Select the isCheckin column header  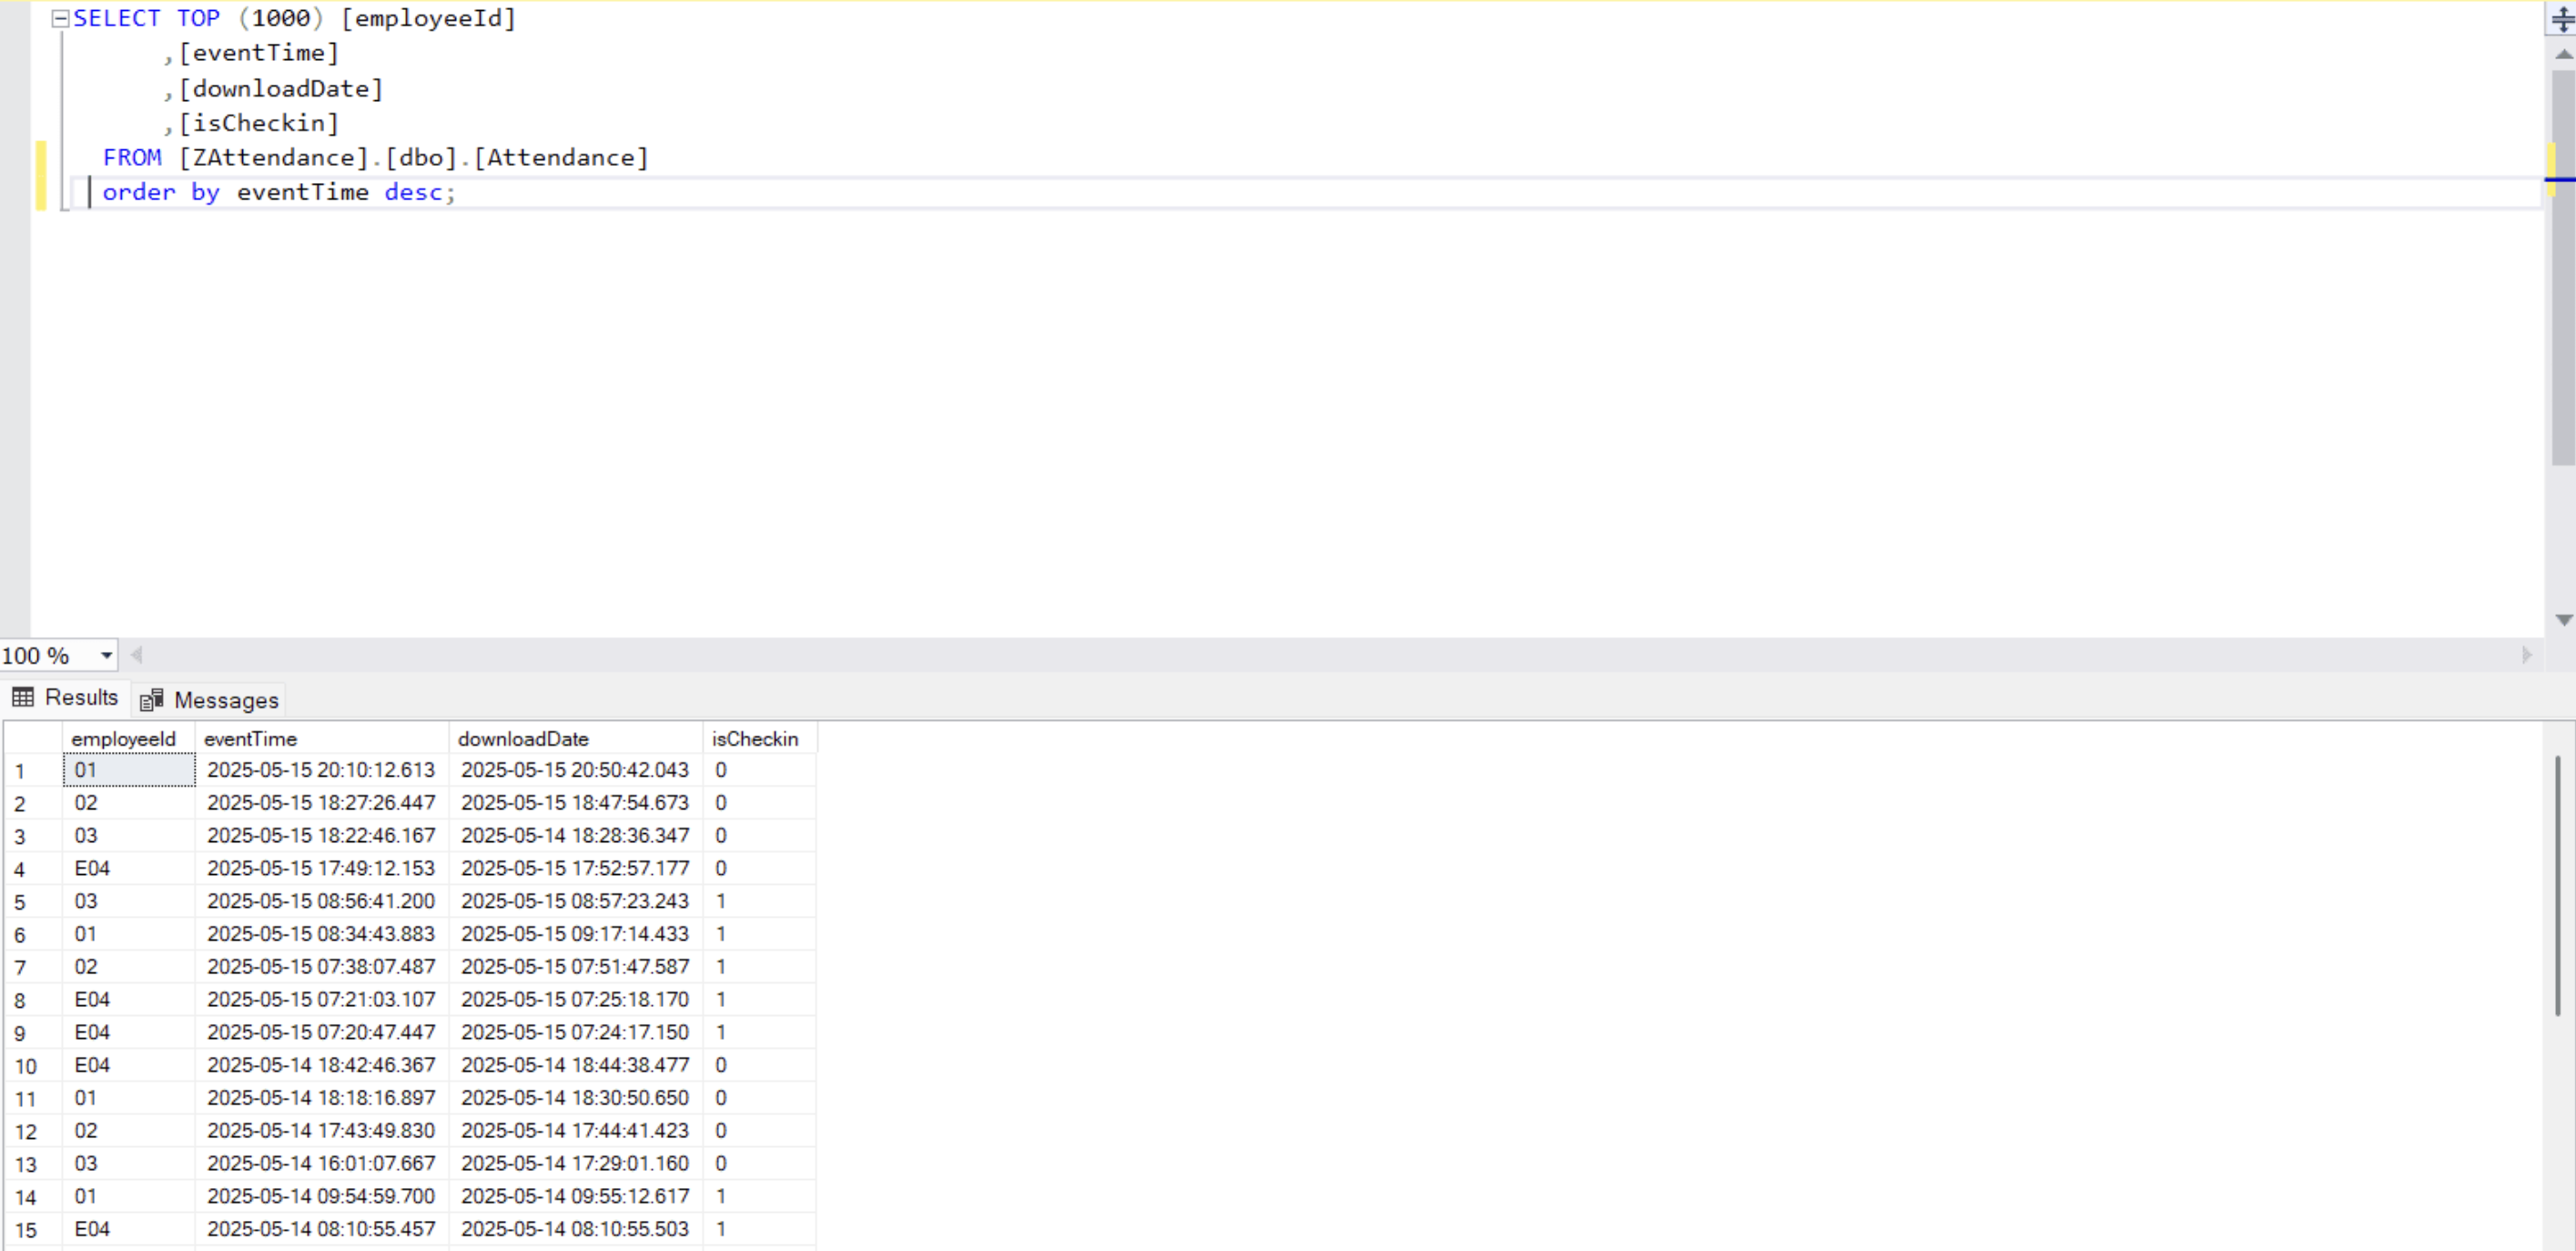point(755,739)
